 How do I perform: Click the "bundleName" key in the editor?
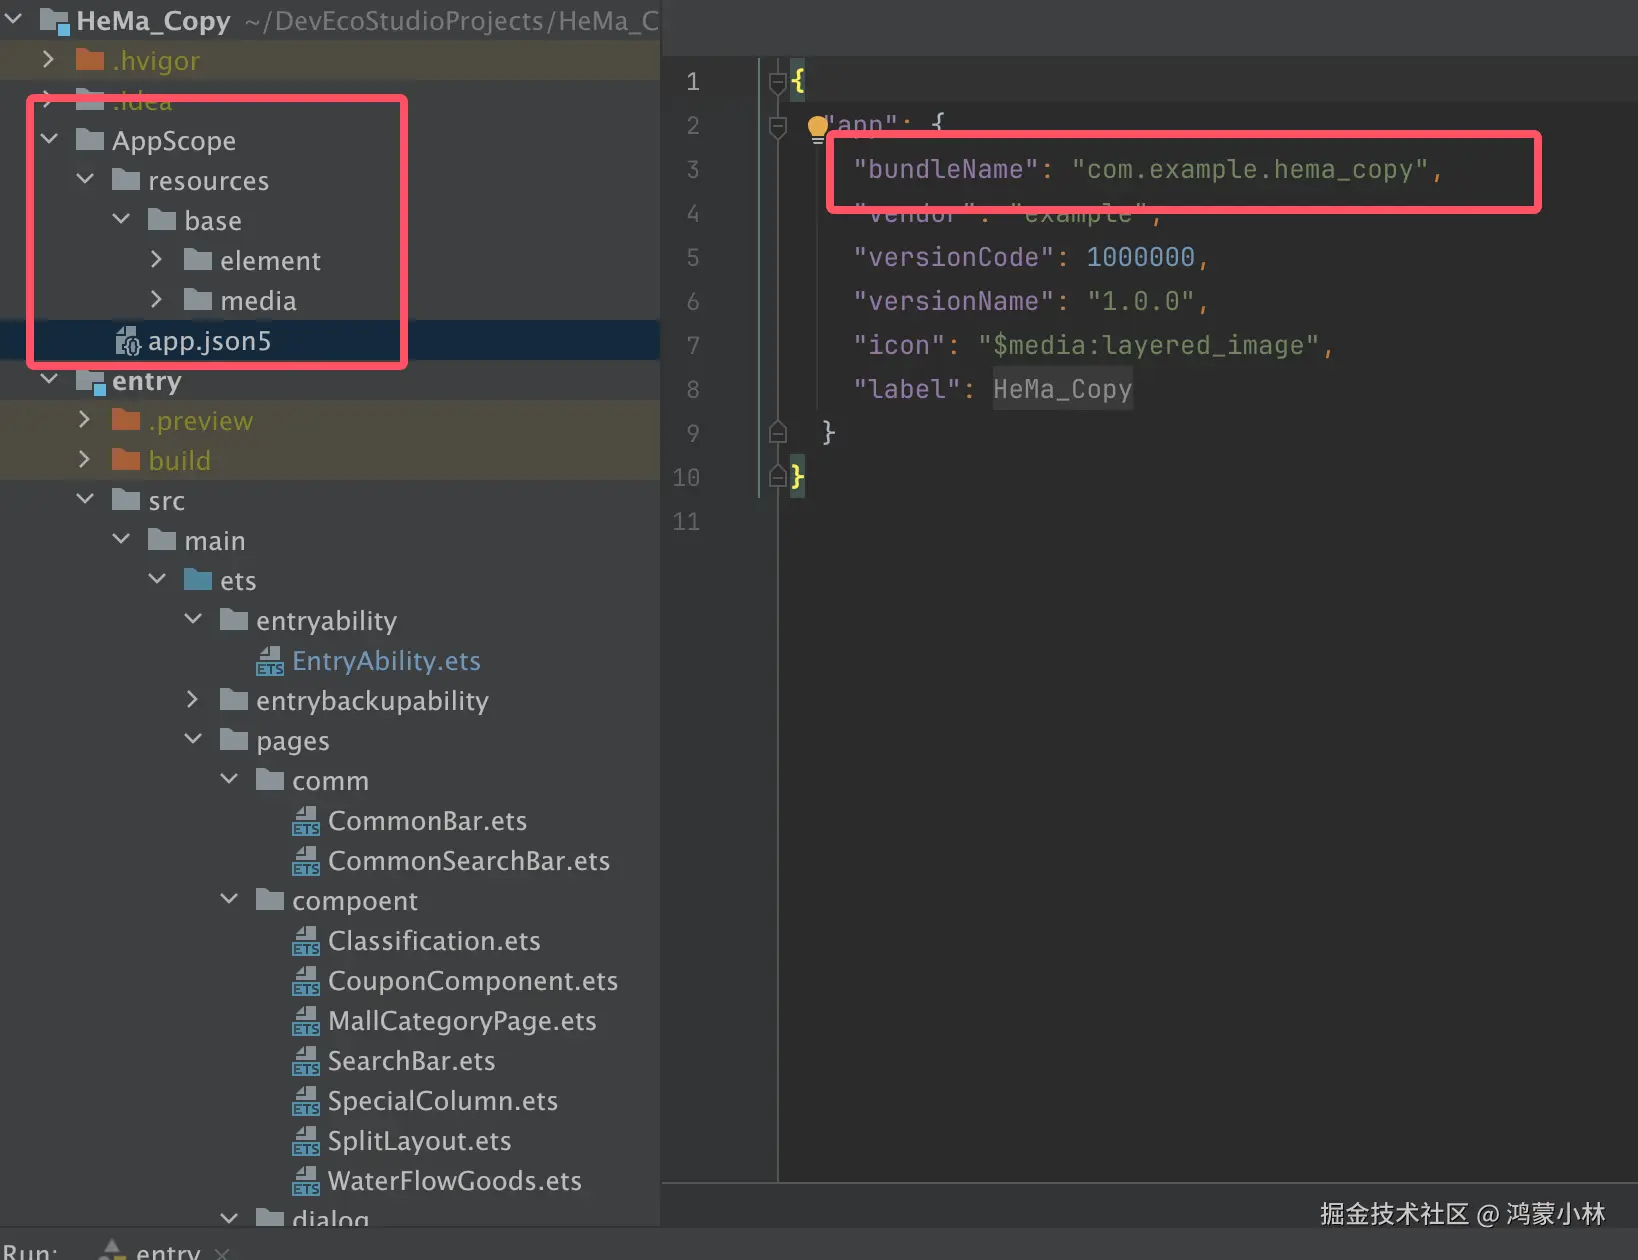point(946,170)
